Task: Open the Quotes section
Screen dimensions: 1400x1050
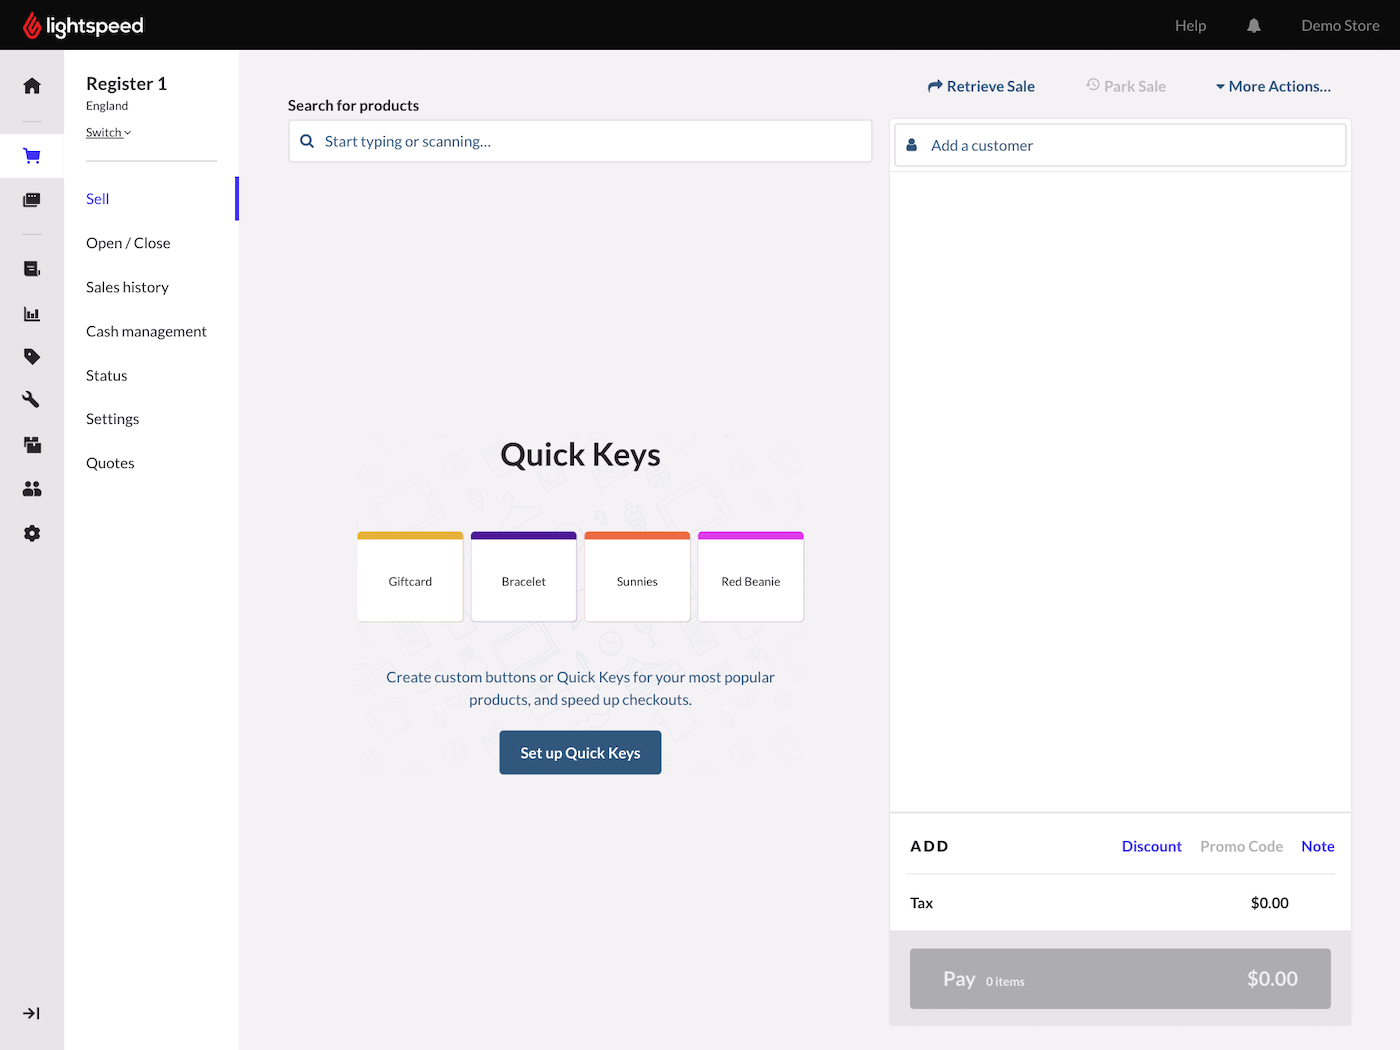Action: (x=110, y=462)
